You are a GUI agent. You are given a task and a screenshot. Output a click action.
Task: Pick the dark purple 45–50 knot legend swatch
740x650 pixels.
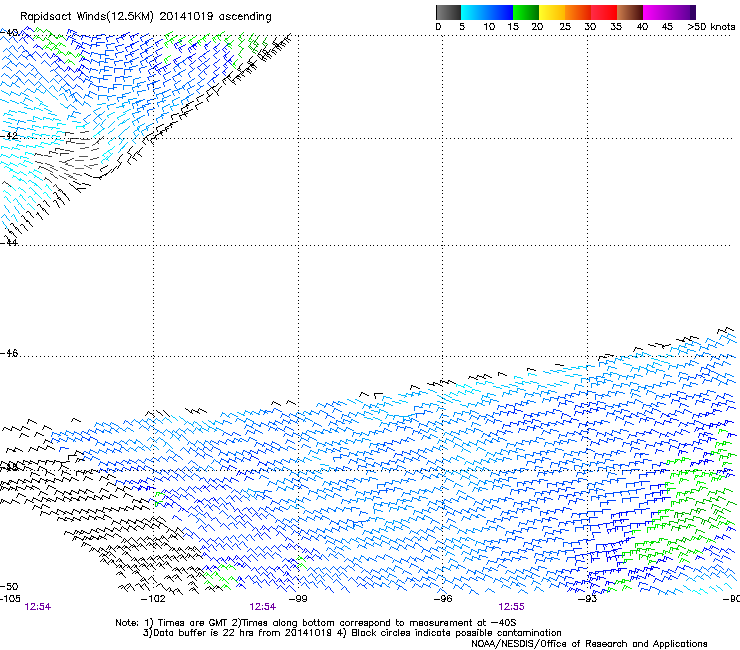(x=682, y=12)
